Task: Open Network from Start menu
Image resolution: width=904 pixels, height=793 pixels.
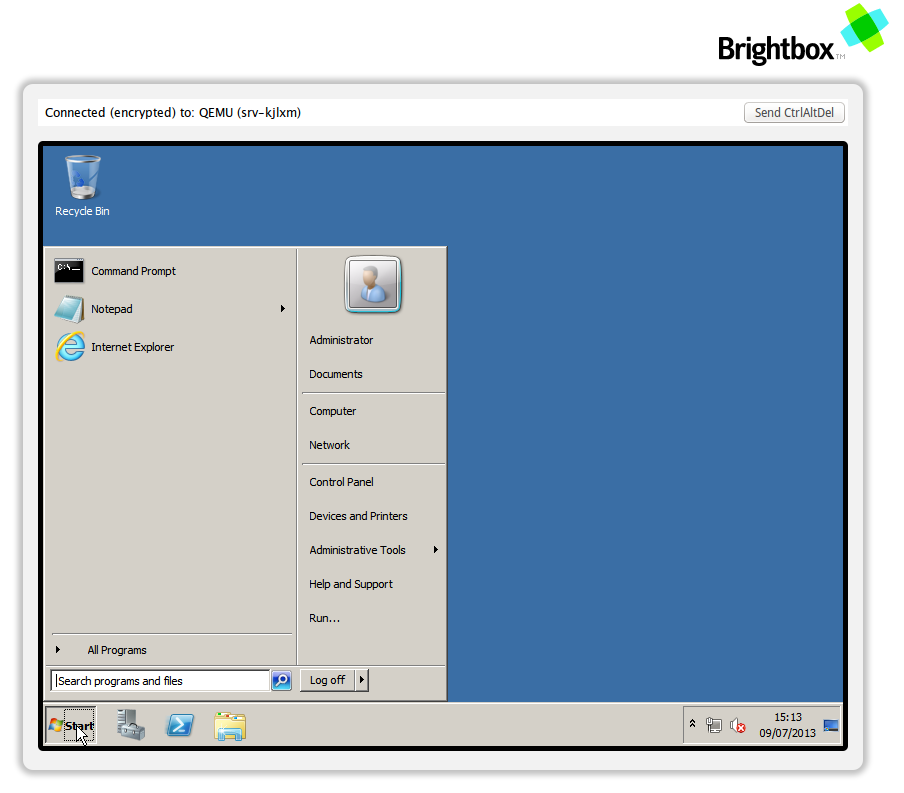Action: pyautogui.click(x=329, y=445)
